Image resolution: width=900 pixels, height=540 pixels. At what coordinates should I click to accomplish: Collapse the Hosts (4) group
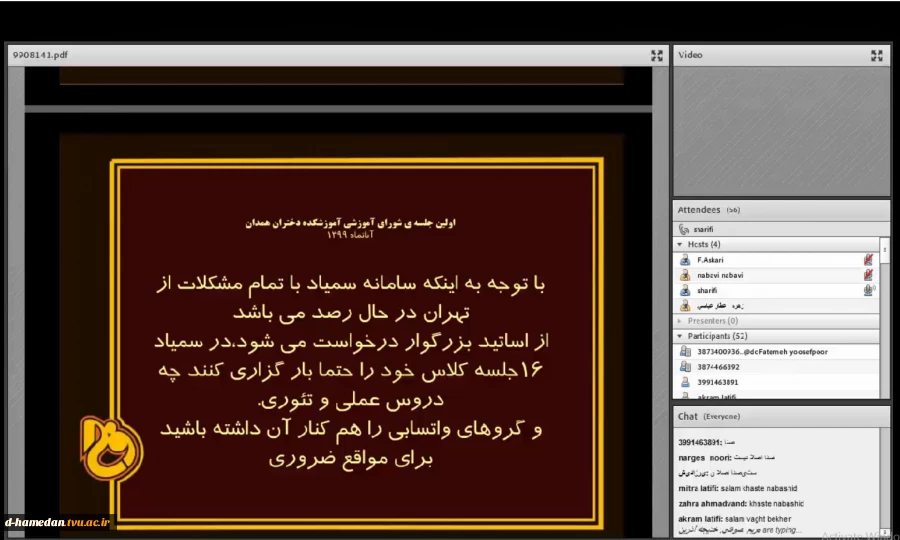[x=680, y=244]
